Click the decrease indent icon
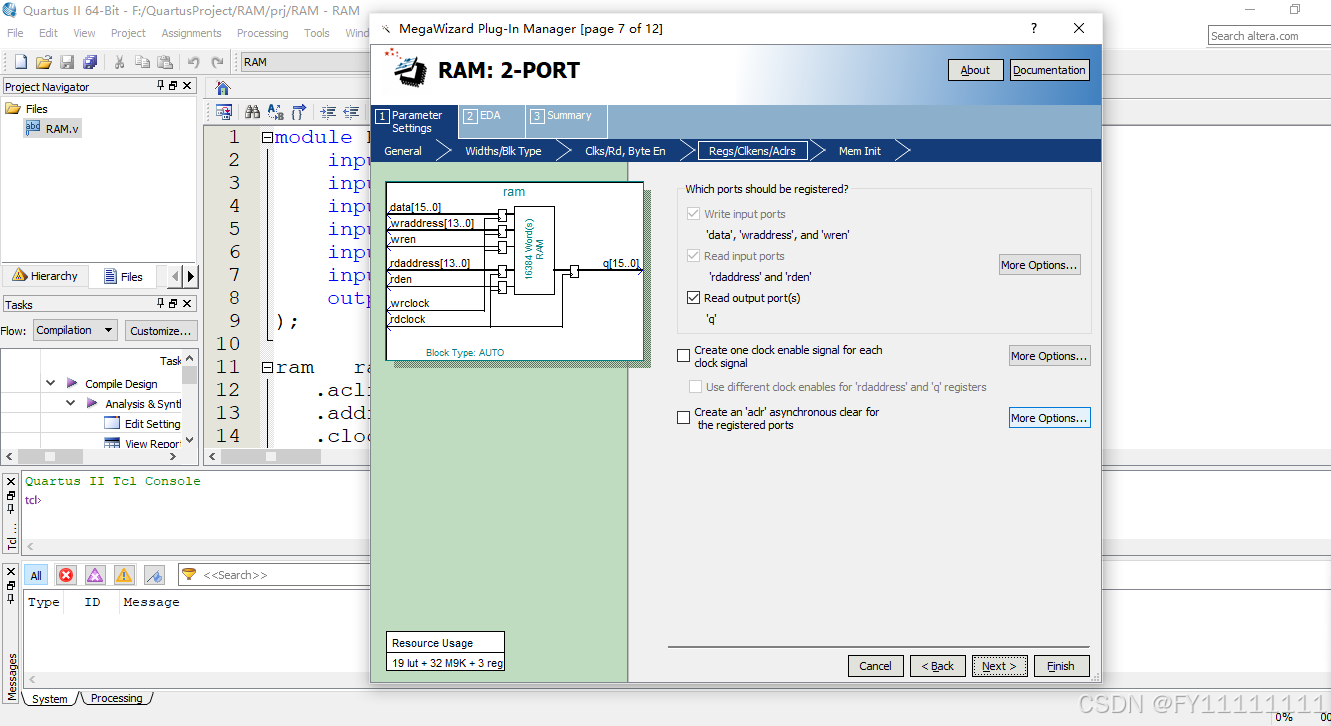This screenshot has height=726, width=1331. click(351, 112)
